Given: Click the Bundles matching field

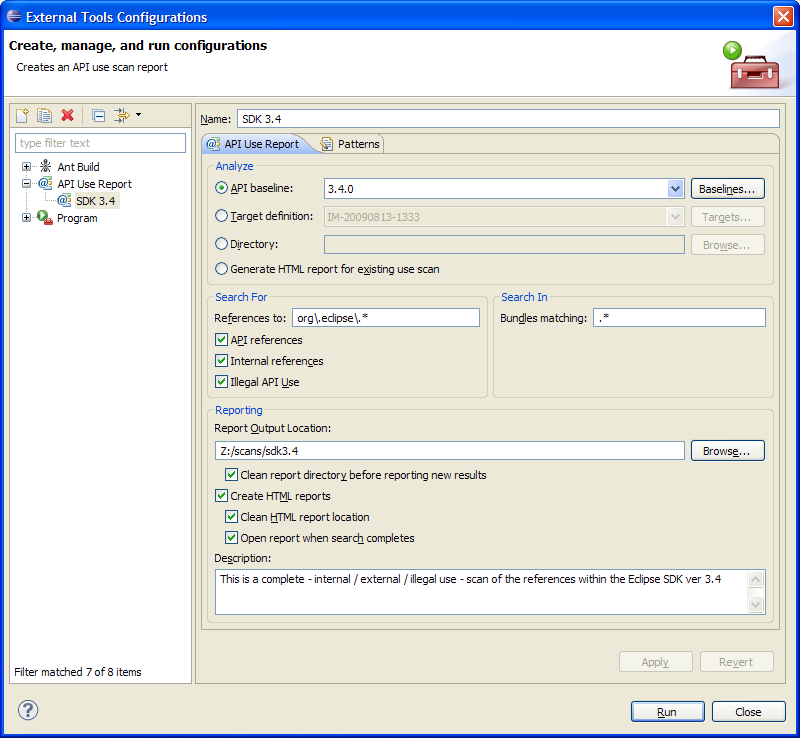Looking at the screenshot, I should click(679, 318).
